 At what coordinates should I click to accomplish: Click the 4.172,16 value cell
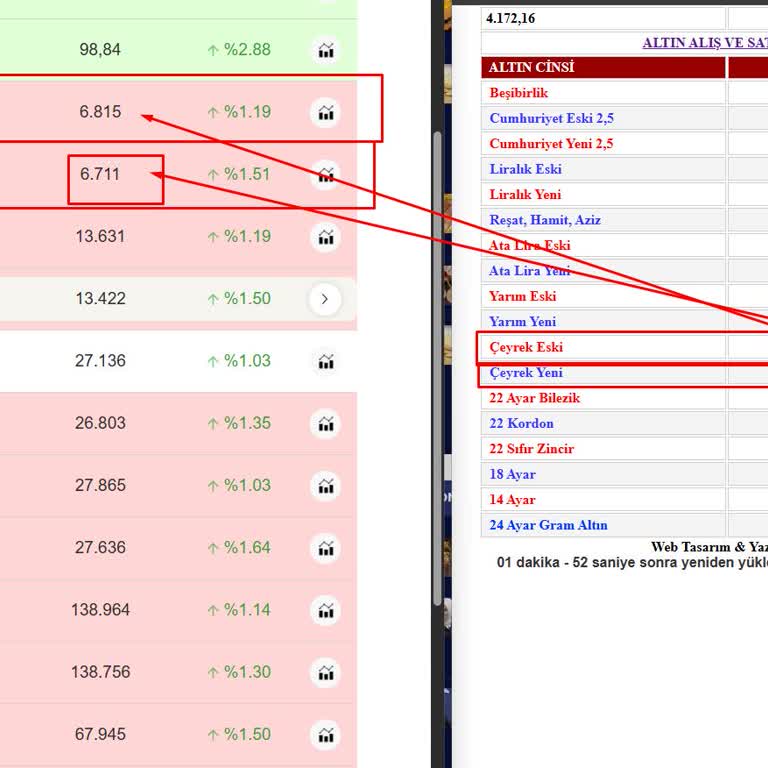coord(603,19)
